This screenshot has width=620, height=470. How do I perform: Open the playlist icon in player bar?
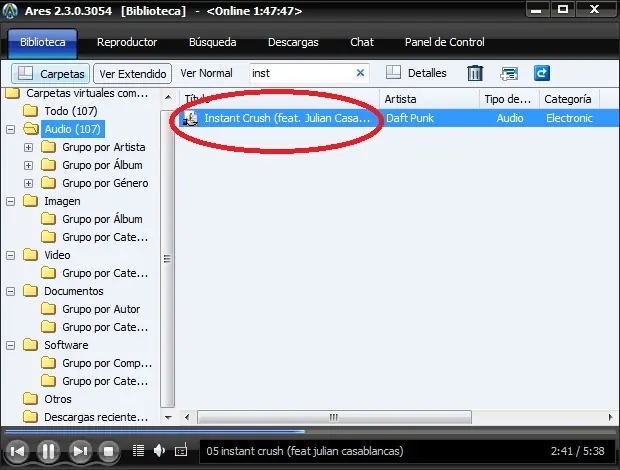pos(138,451)
